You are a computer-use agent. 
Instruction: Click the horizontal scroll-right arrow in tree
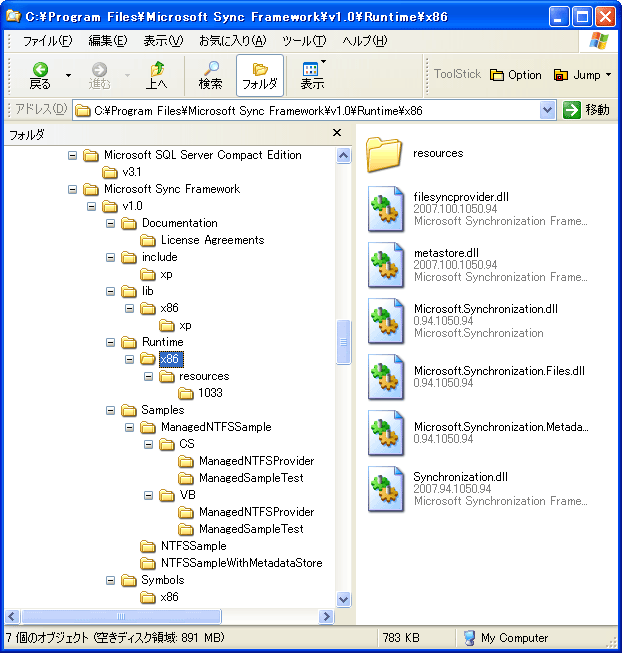326,616
